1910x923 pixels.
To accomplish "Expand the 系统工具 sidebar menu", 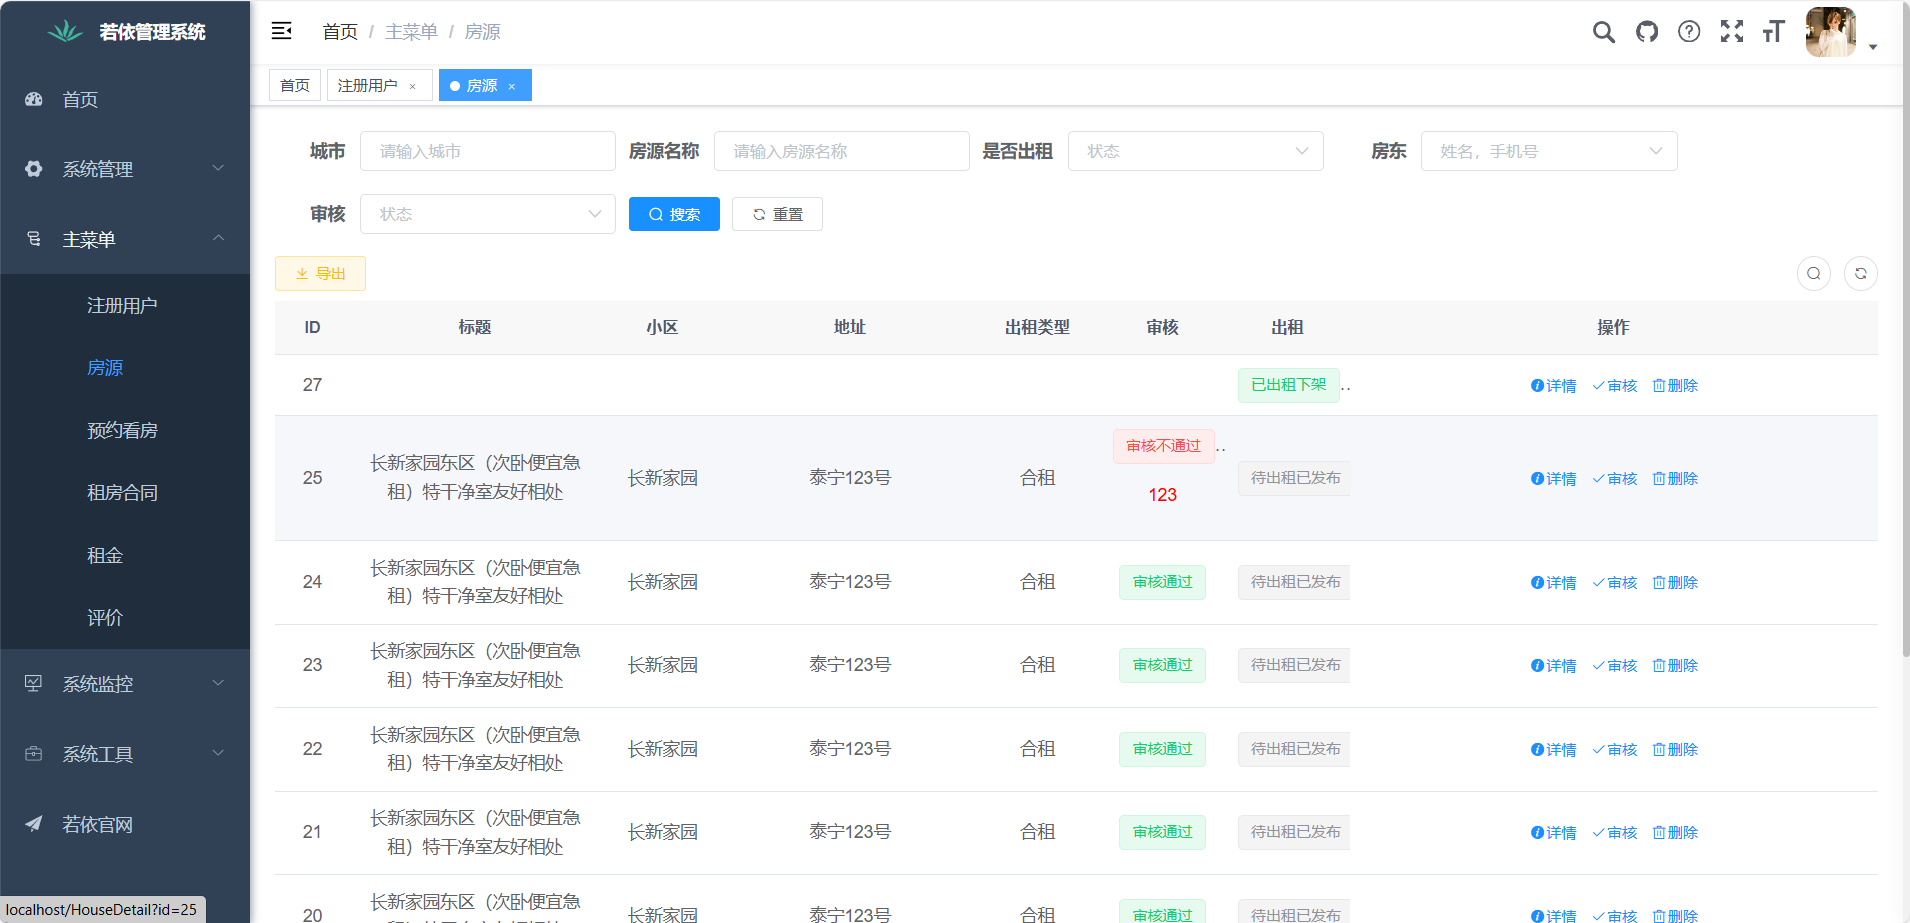I will pyautogui.click(x=125, y=754).
